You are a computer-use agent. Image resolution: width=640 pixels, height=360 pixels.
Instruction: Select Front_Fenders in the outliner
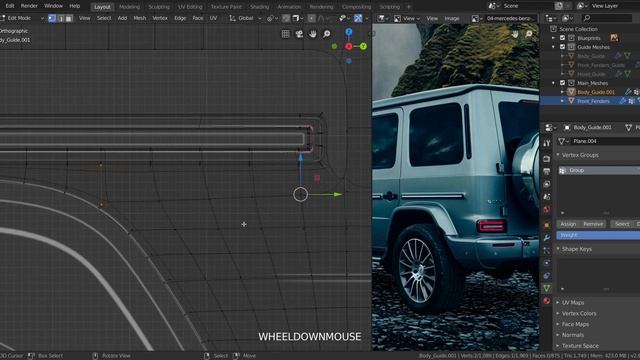point(593,101)
